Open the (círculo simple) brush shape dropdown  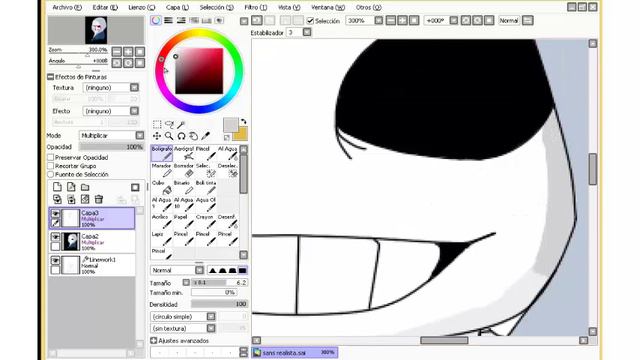pos(211,316)
